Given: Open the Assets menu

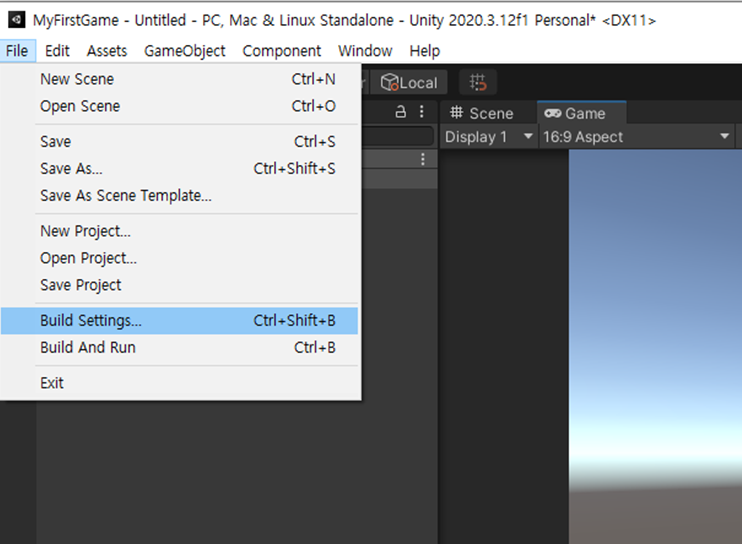Looking at the screenshot, I should coord(107,51).
